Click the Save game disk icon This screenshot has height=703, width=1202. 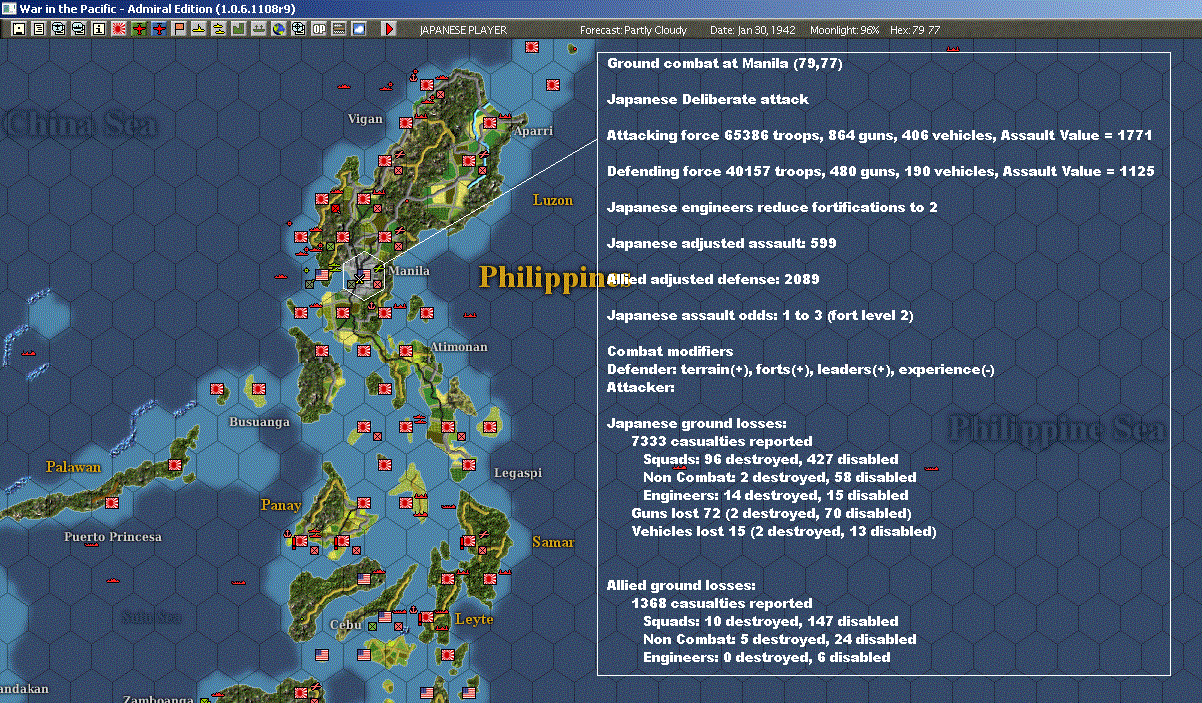[x=19, y=29]
